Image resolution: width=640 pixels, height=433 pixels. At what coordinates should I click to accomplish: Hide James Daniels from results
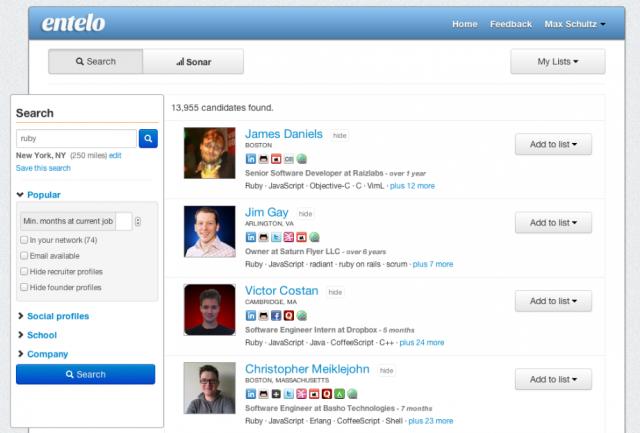(340, 135)
